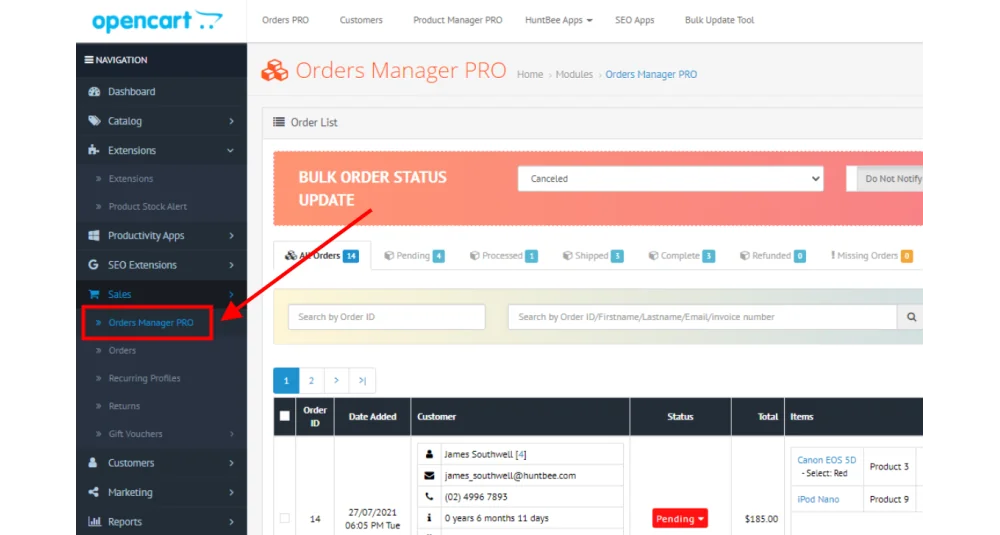1000x535 pixels.
Task: Focus the Search by Order ID field
Action: coord(386,317)
